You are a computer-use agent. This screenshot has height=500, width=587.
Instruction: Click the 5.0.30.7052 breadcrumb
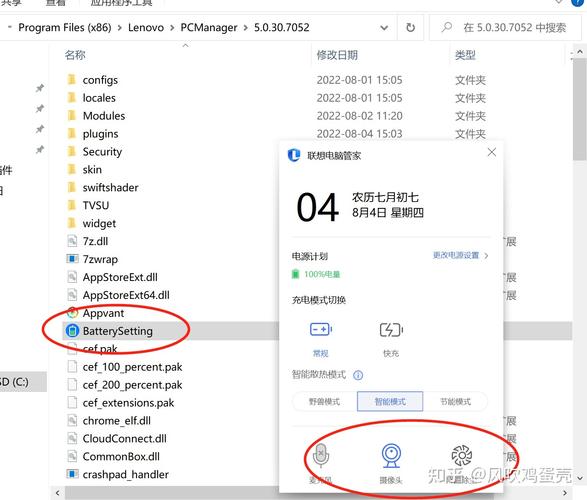pos(282,28)
